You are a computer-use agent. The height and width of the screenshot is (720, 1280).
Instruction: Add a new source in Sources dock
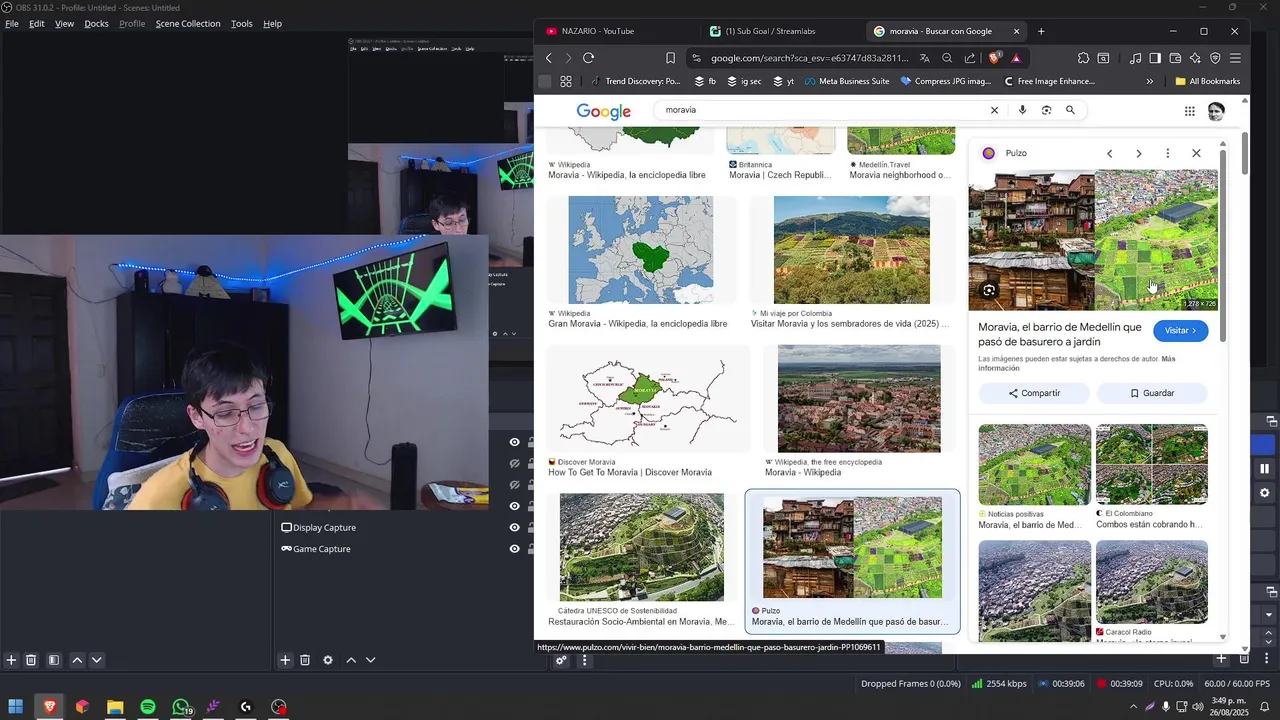coord(285,660)
